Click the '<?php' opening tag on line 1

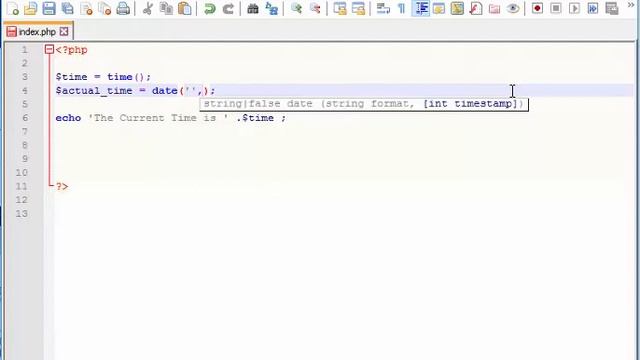[71, 50]
